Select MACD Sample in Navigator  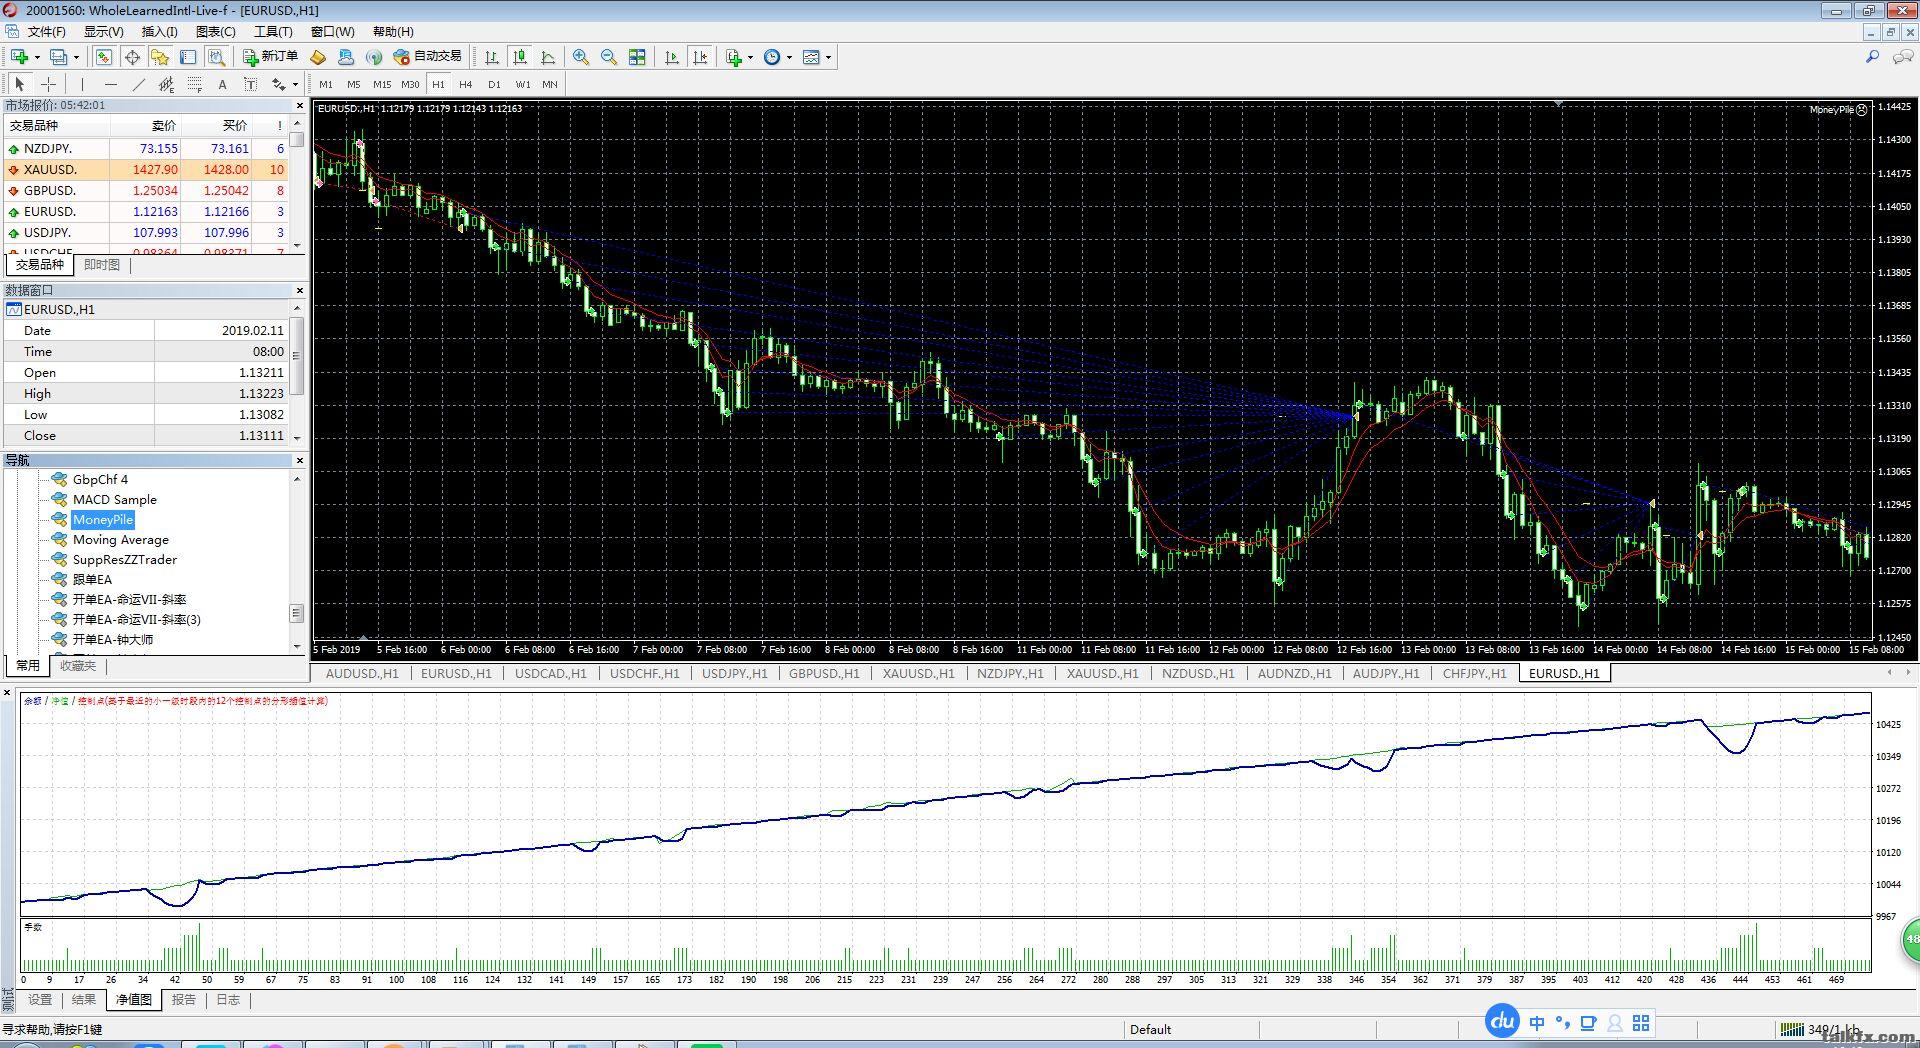pos(114,499)
